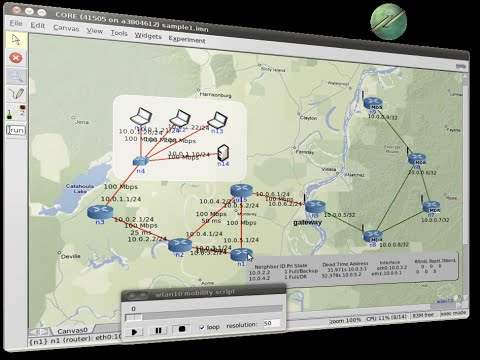Select MDR node n8
480x360 pixels.
coord(373,236)
